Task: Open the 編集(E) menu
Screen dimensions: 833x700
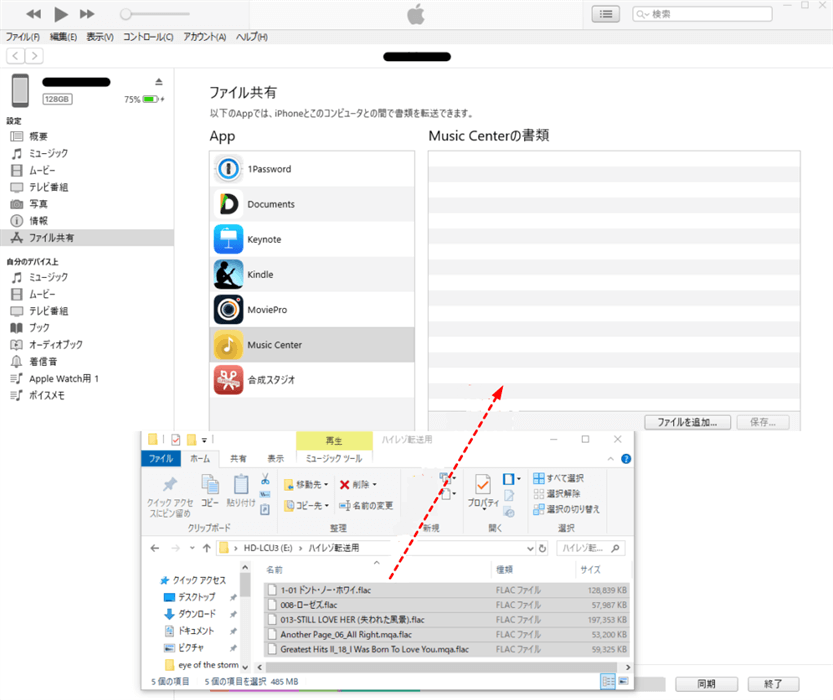Action: (64, 37)
